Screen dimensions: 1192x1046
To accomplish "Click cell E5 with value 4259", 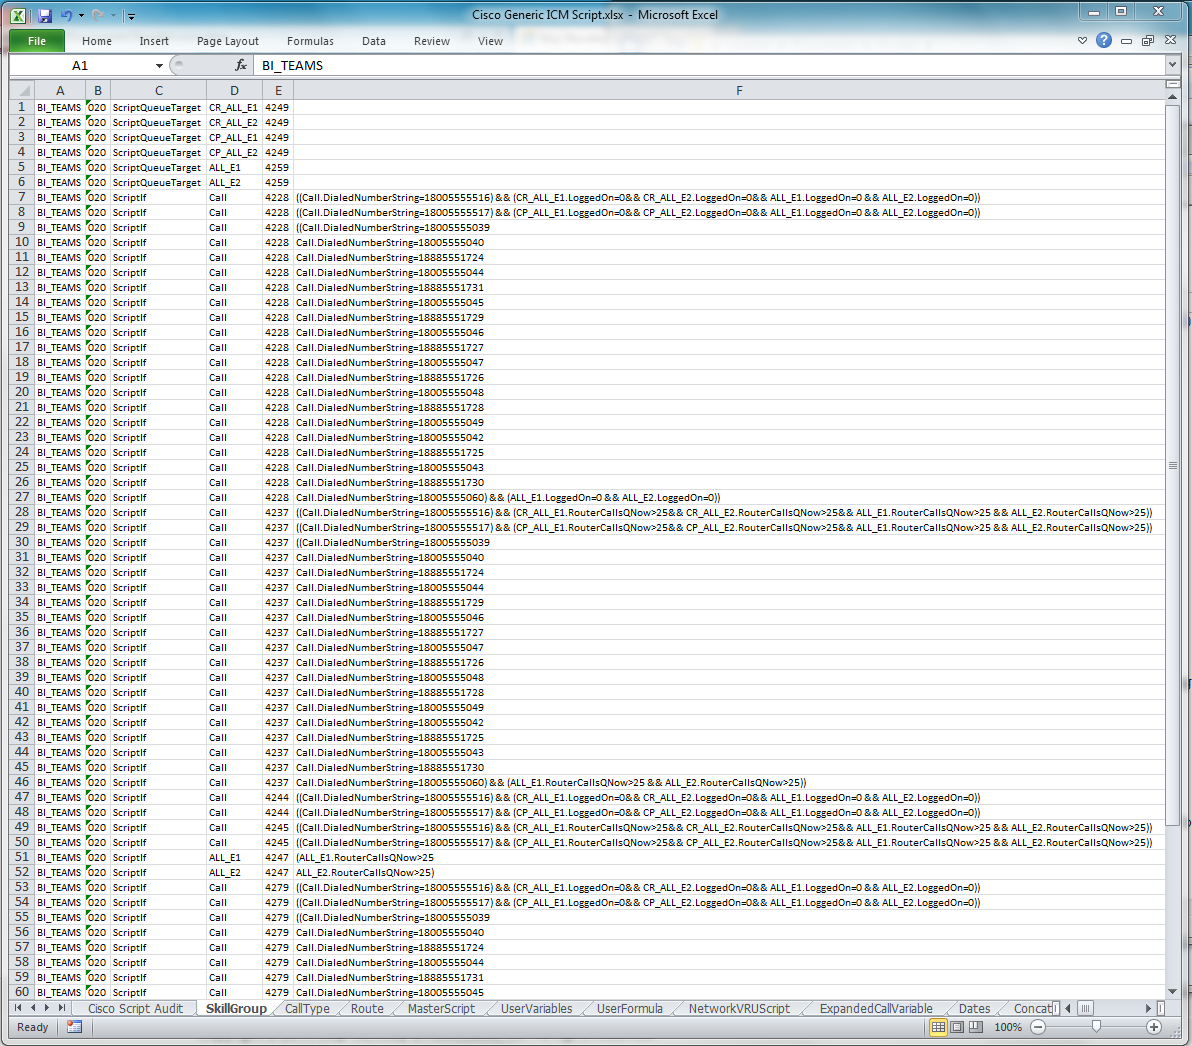I will (277, 167).
